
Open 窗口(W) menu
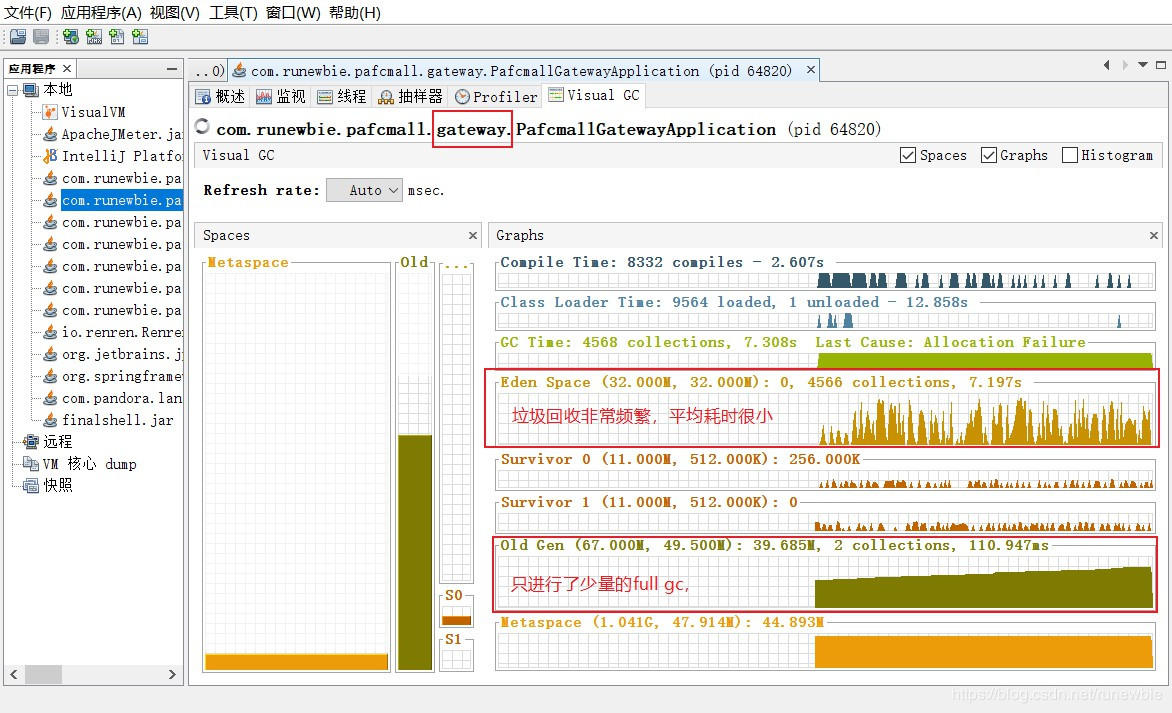293,13
